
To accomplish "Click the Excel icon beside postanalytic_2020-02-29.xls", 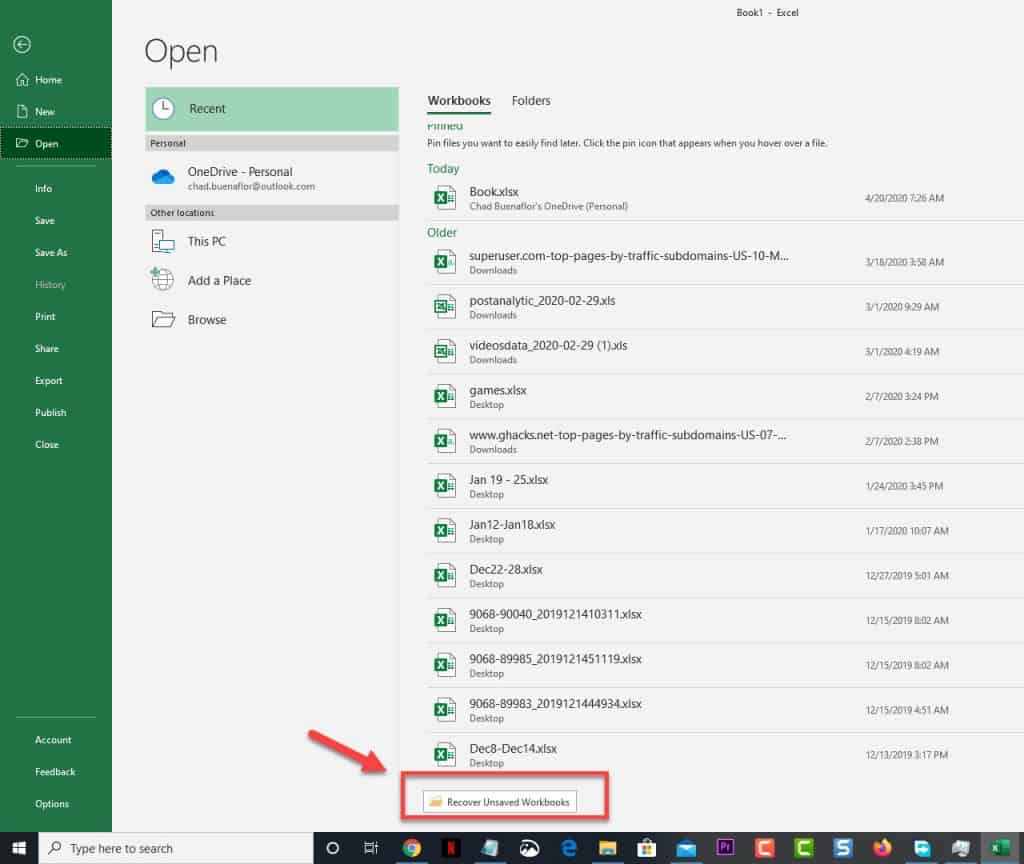I will coord(444,307).
